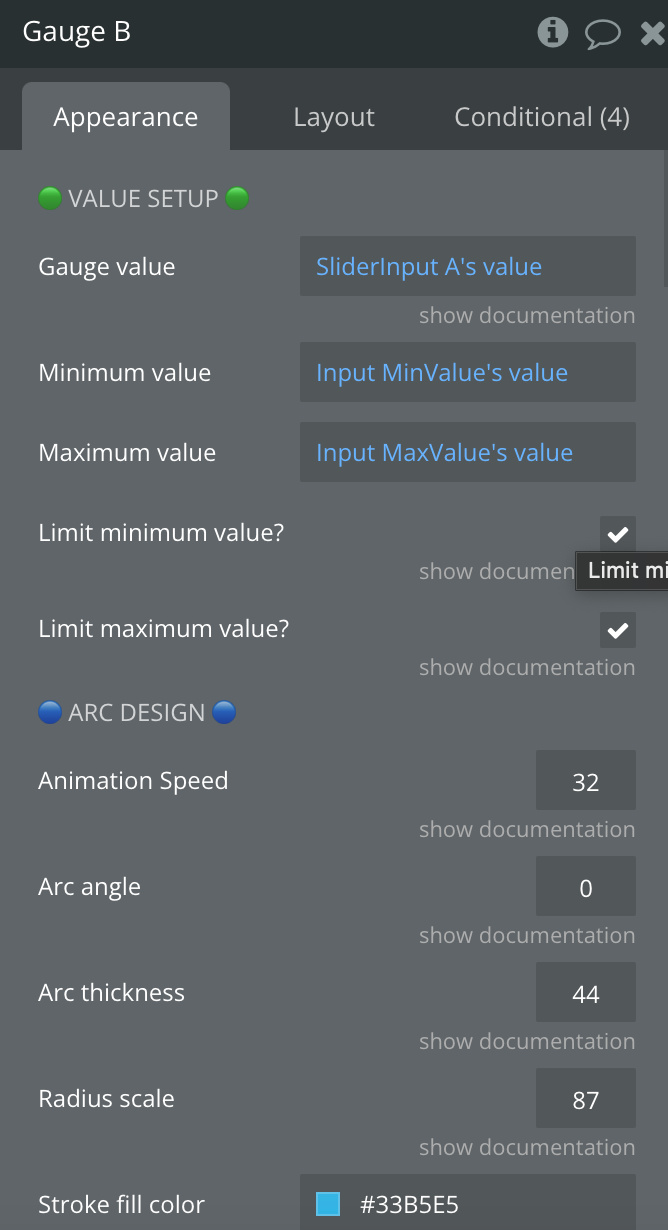Open the Conditional (4) tab
Image resolution: width=668 pixels, height=1230 pixels.
pyautogui.click(x=542, y=117)
